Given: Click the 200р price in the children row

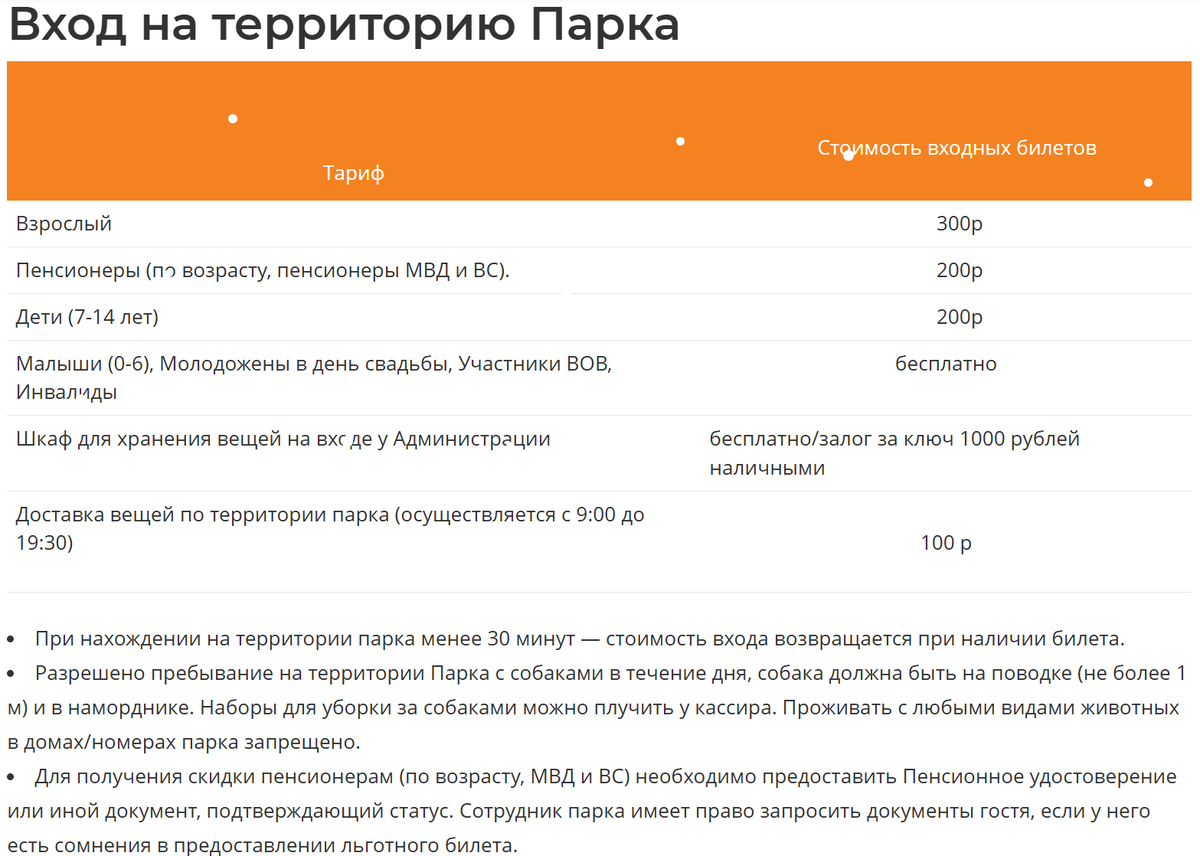Looking at the screenshot, I should click(959, 317).
